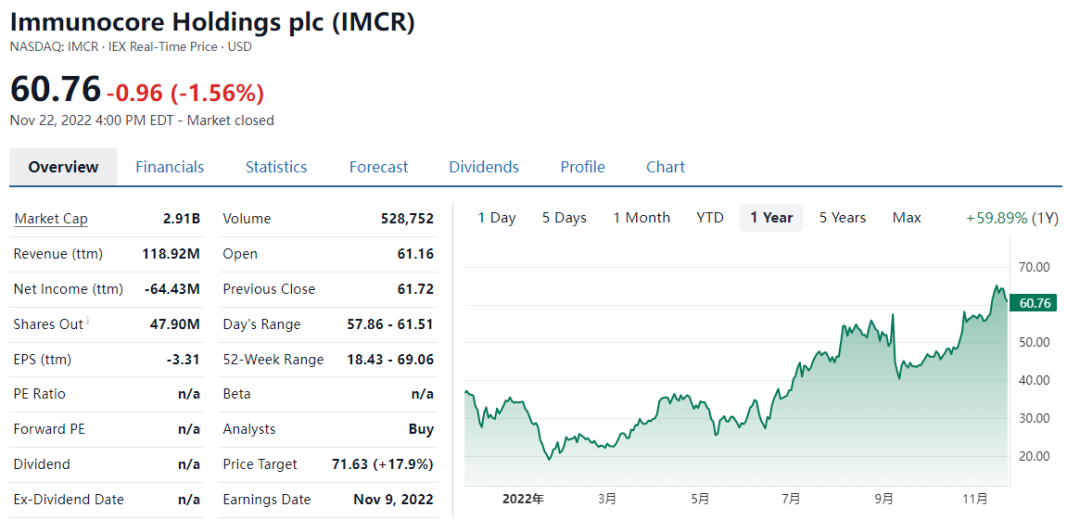This screenshot has width=1080, height=520.
Task: View the Dividends tab
Action: [484, 167]
